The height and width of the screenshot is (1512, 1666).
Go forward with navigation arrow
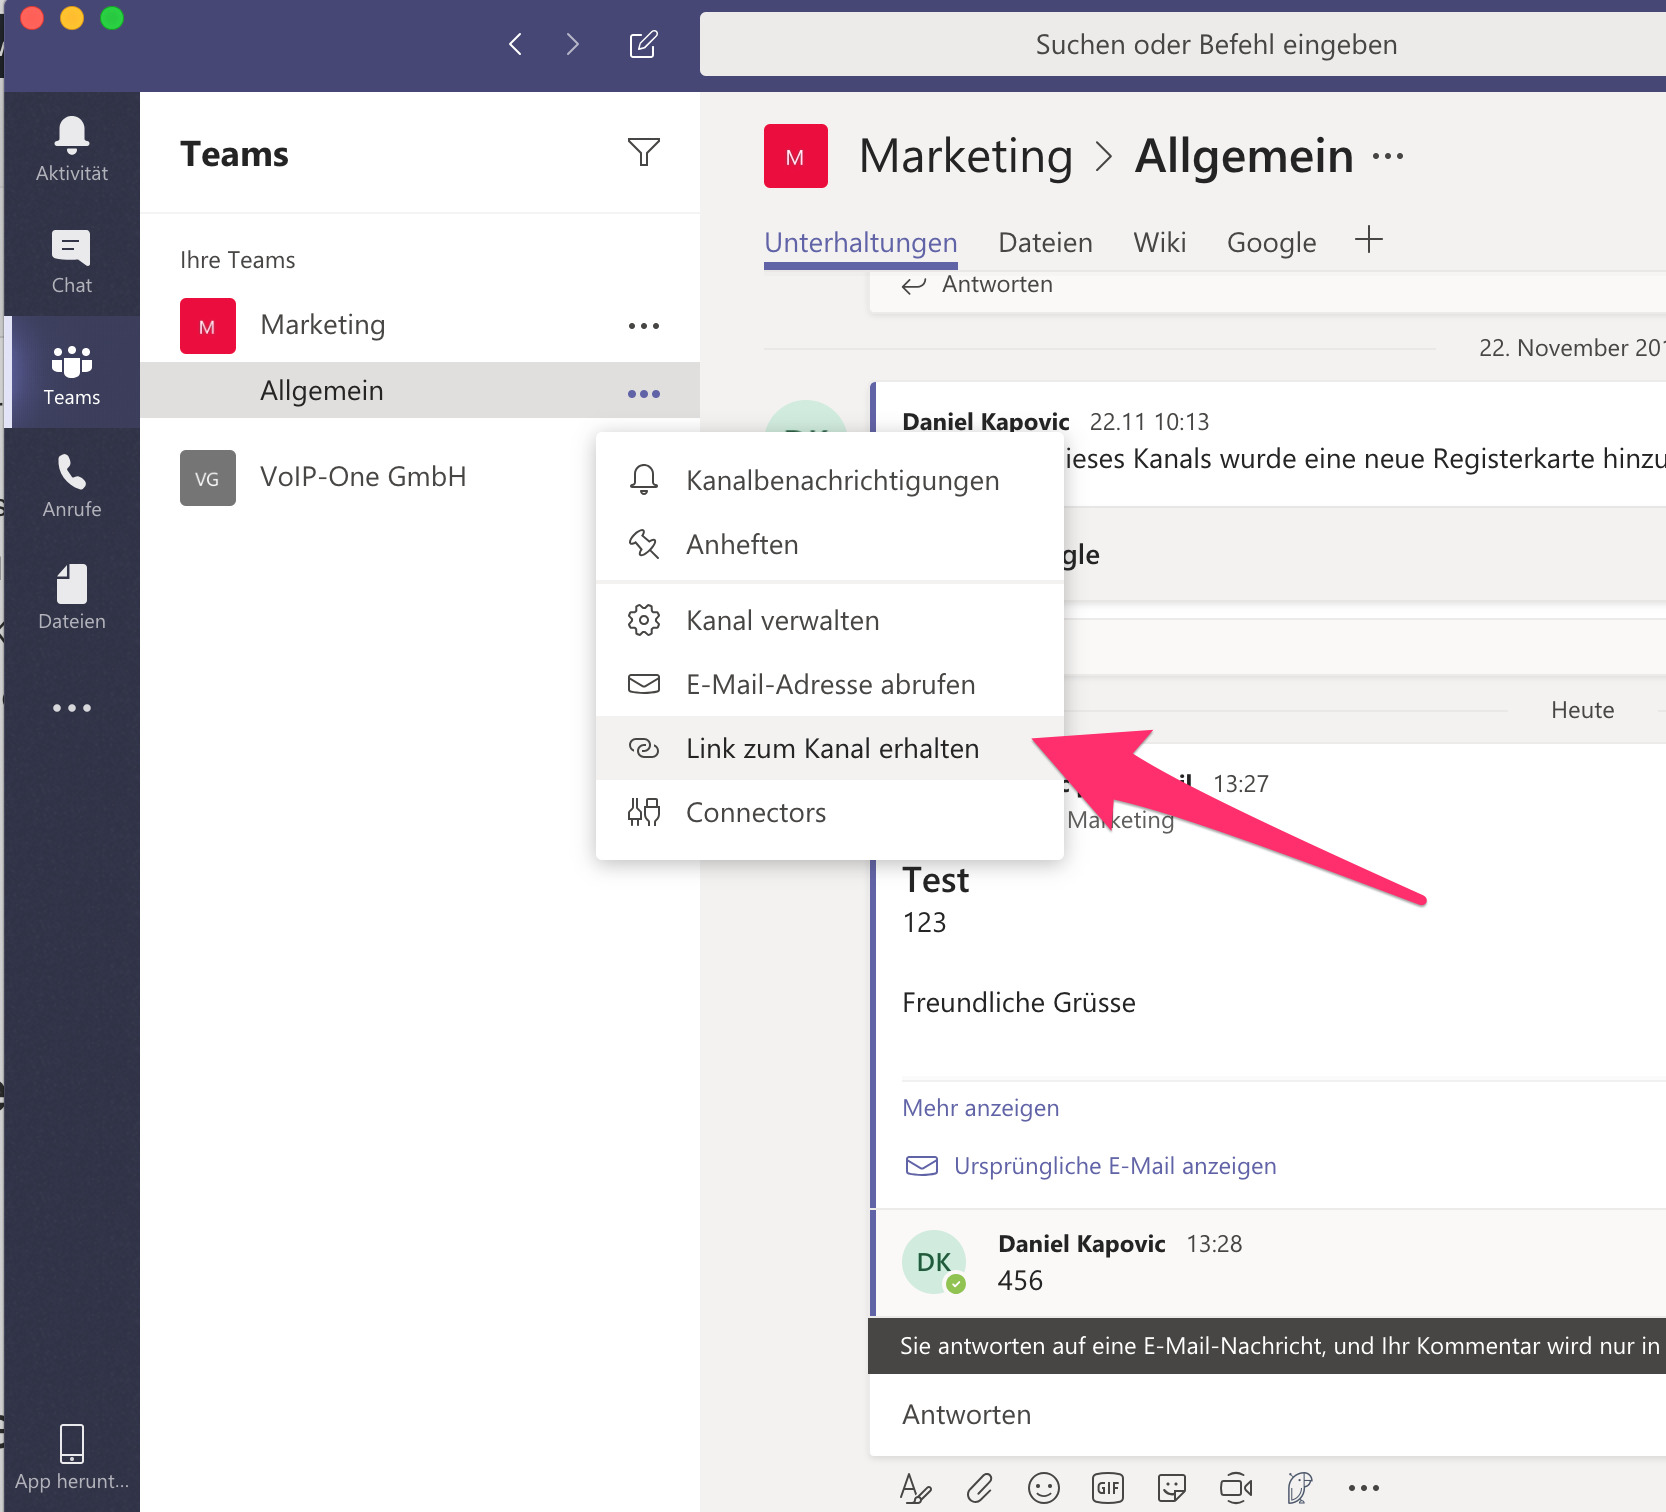tap(572, 44)
